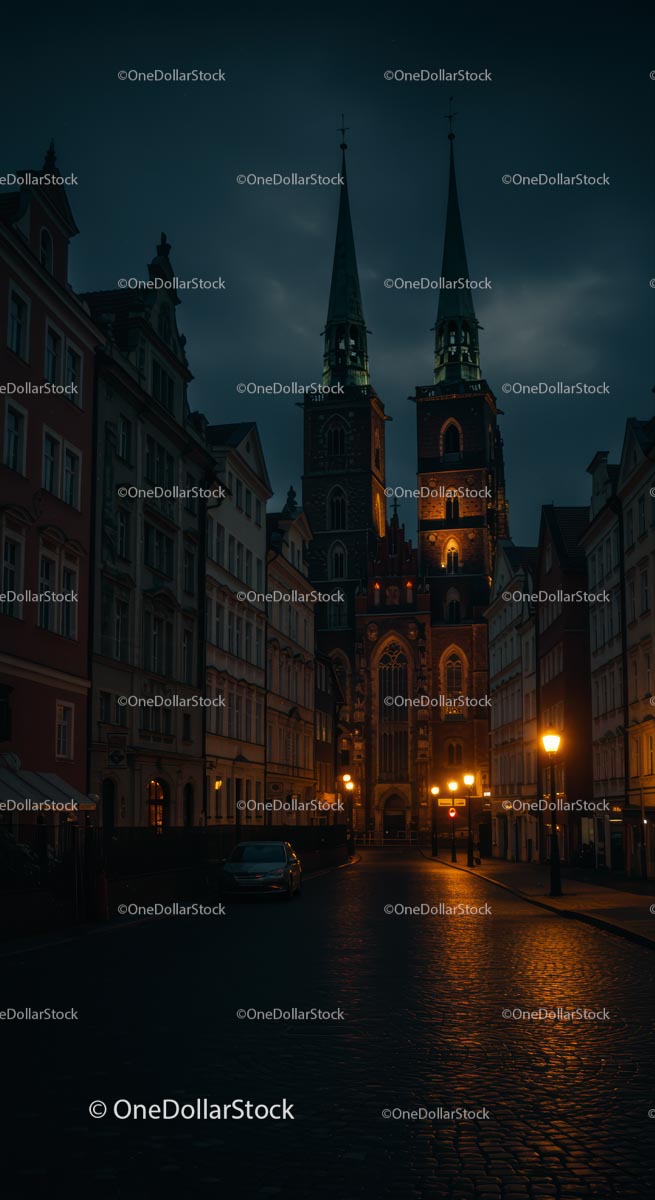Screen dimensions: 655x1200
Task: Click the left church tower spire
Action: click(x=345, y=250)
